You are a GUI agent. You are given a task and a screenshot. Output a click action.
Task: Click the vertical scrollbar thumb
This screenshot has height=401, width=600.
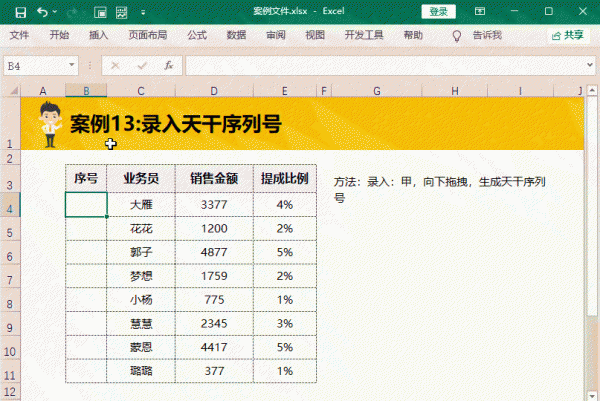point(592,207)
